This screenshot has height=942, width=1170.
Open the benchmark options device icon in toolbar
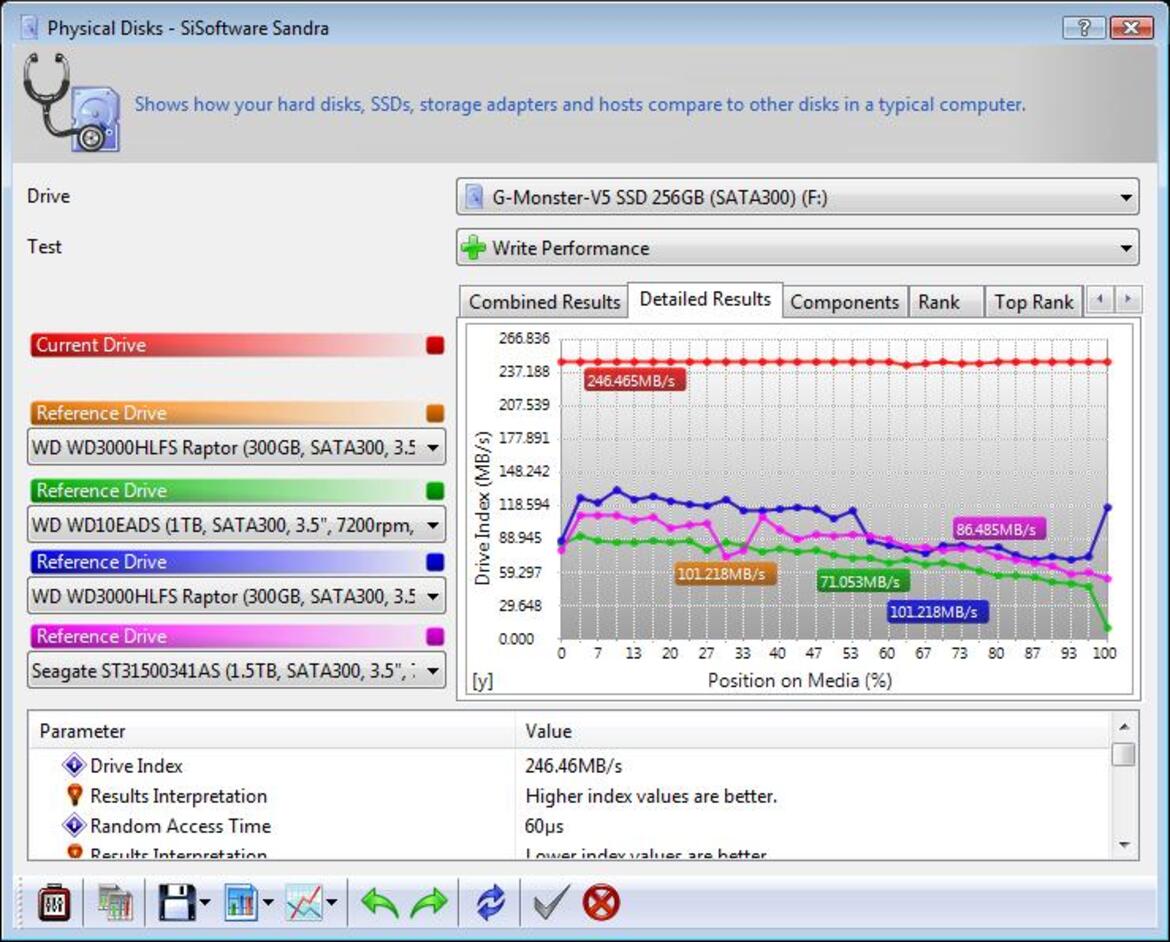(54, 903)
